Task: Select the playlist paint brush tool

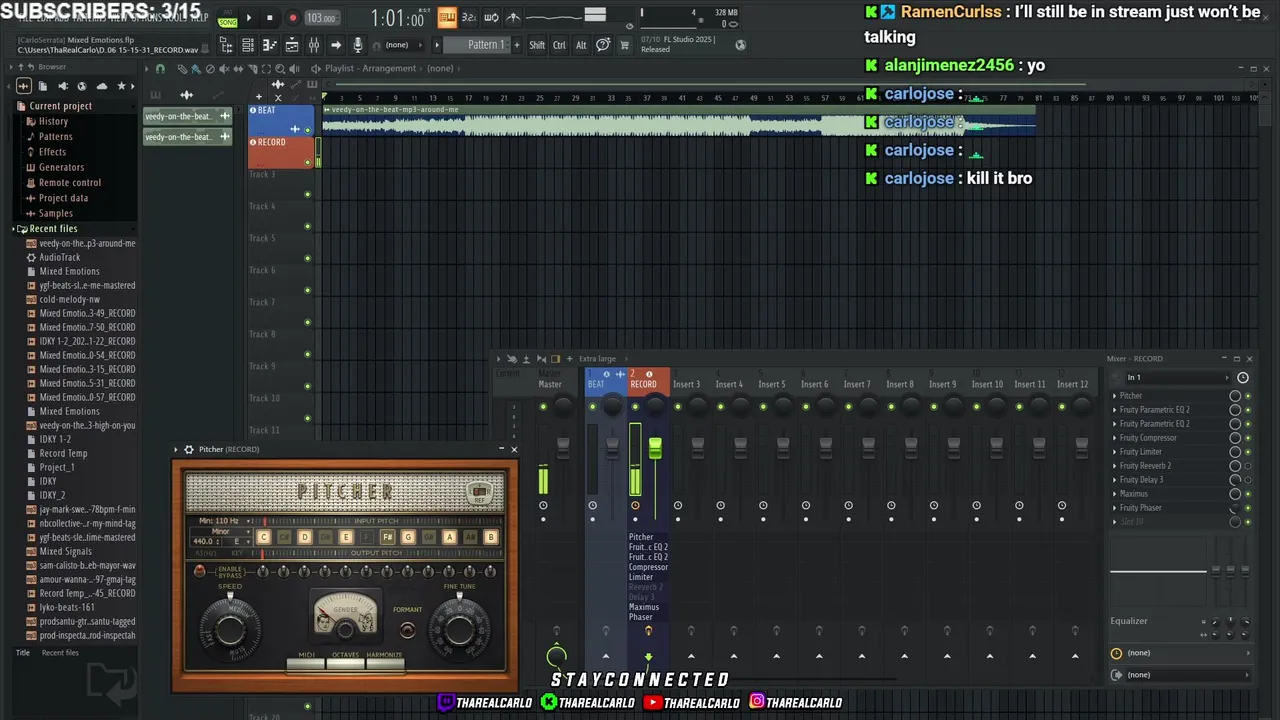Action: 195,68
